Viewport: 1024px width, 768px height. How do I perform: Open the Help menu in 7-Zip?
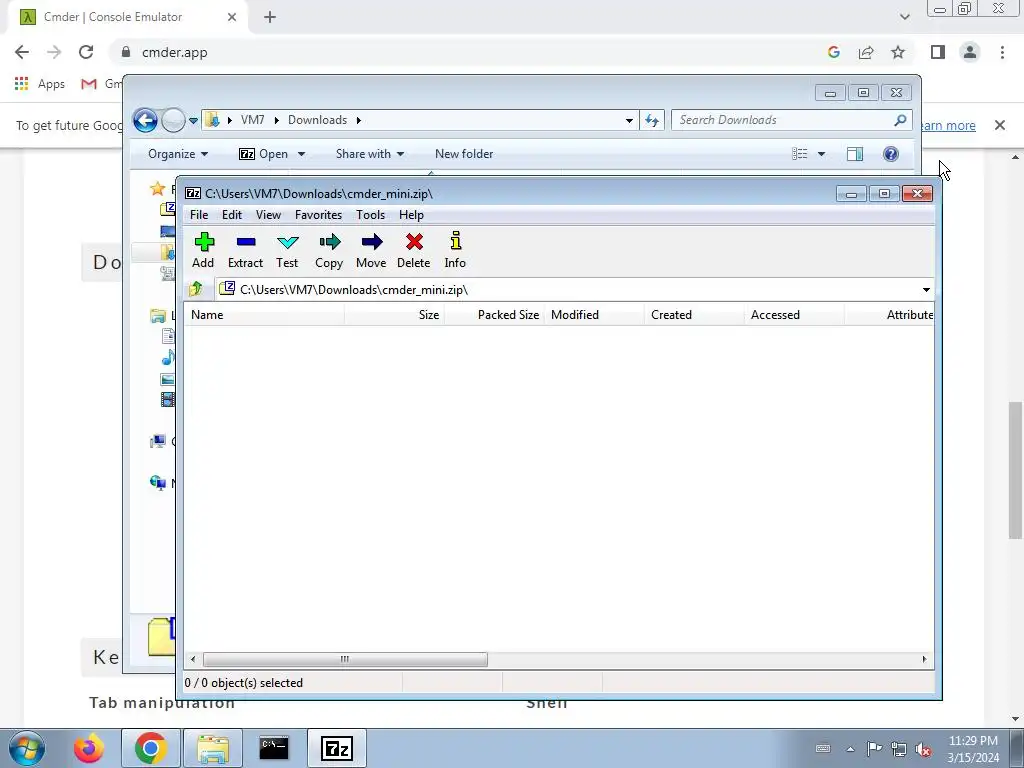(411, 215)
